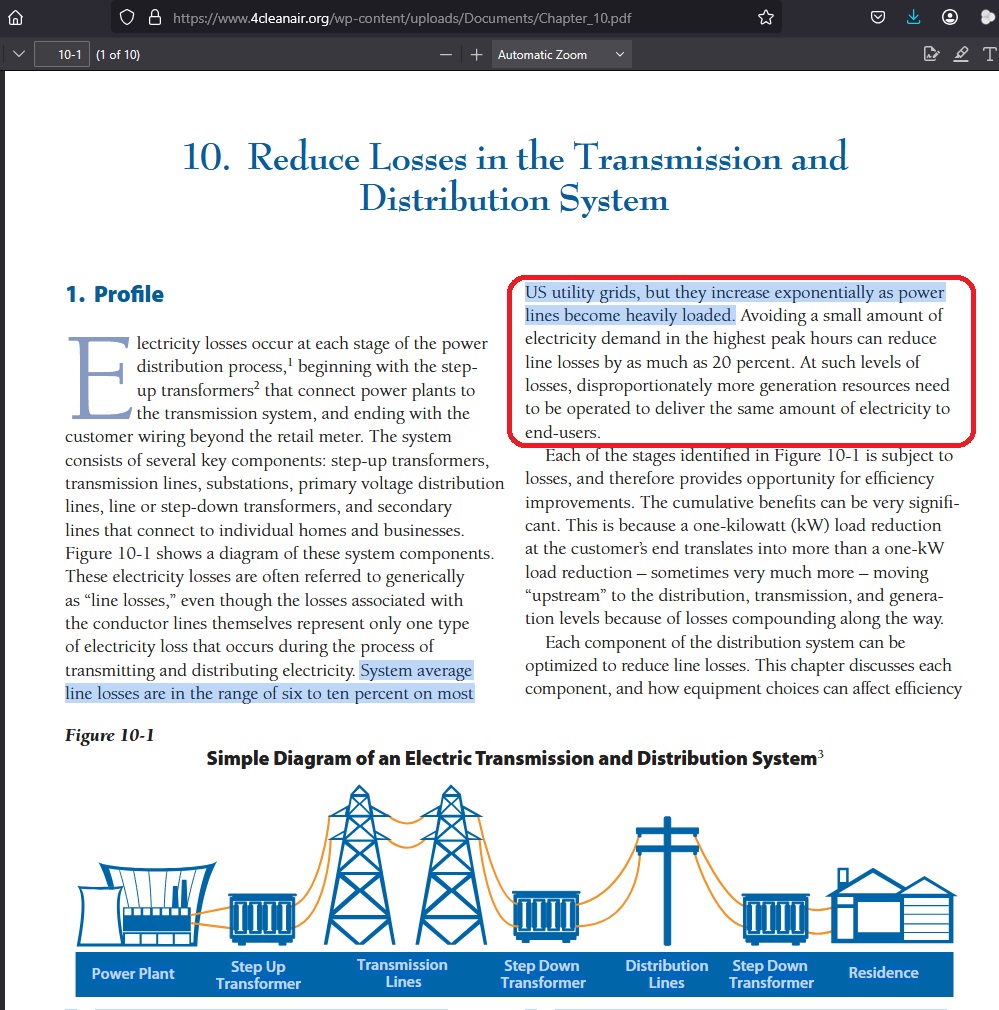Click the line 'lectricity losses occur at each stage'

pos(312,343)
